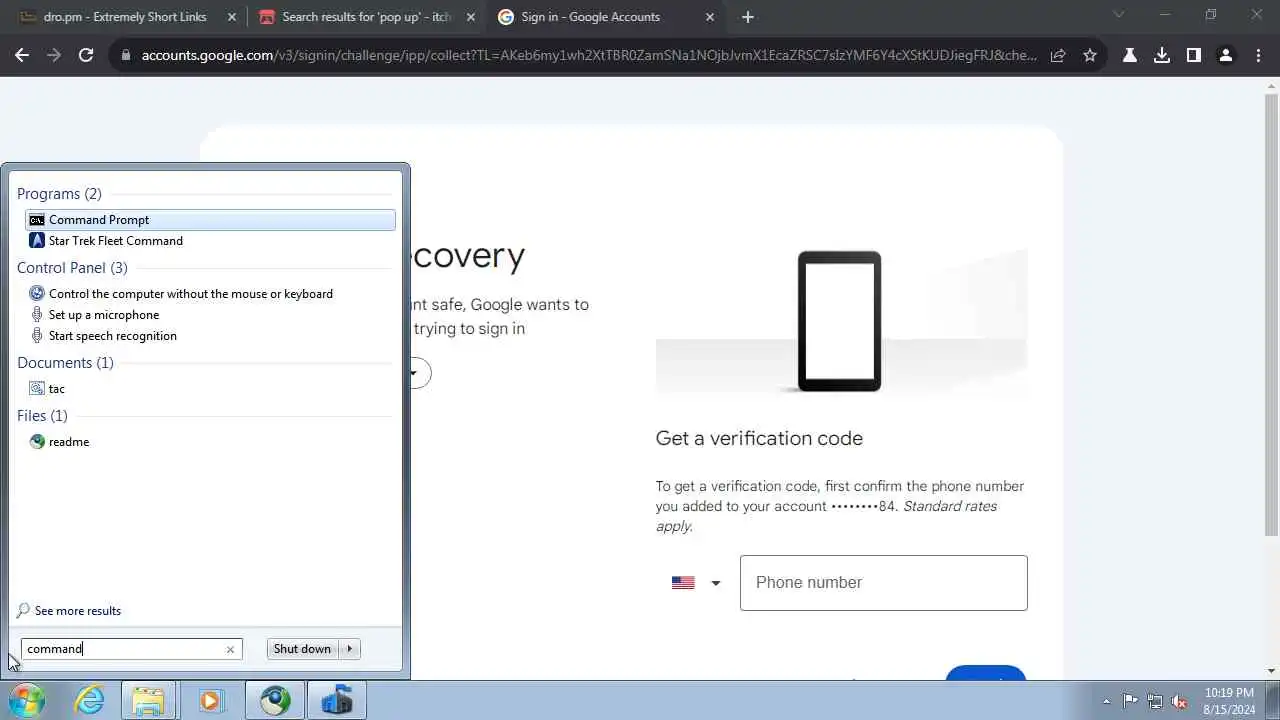Click Action Center flag tray icon
Viewport: 1280px width, 720px height.
(1130, 701)
